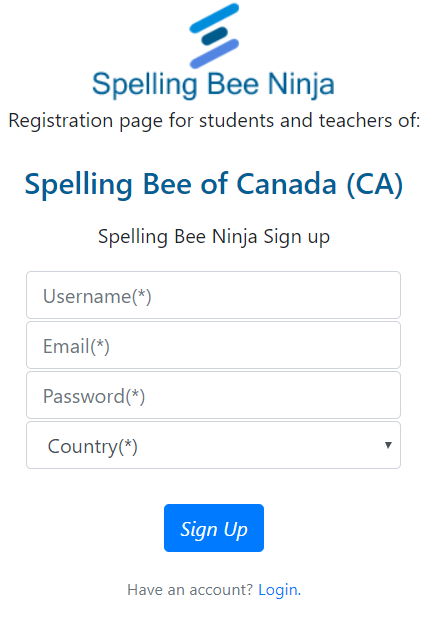Click the word Spelling in the blue heading
445x642 pixels.
point(79,185)
